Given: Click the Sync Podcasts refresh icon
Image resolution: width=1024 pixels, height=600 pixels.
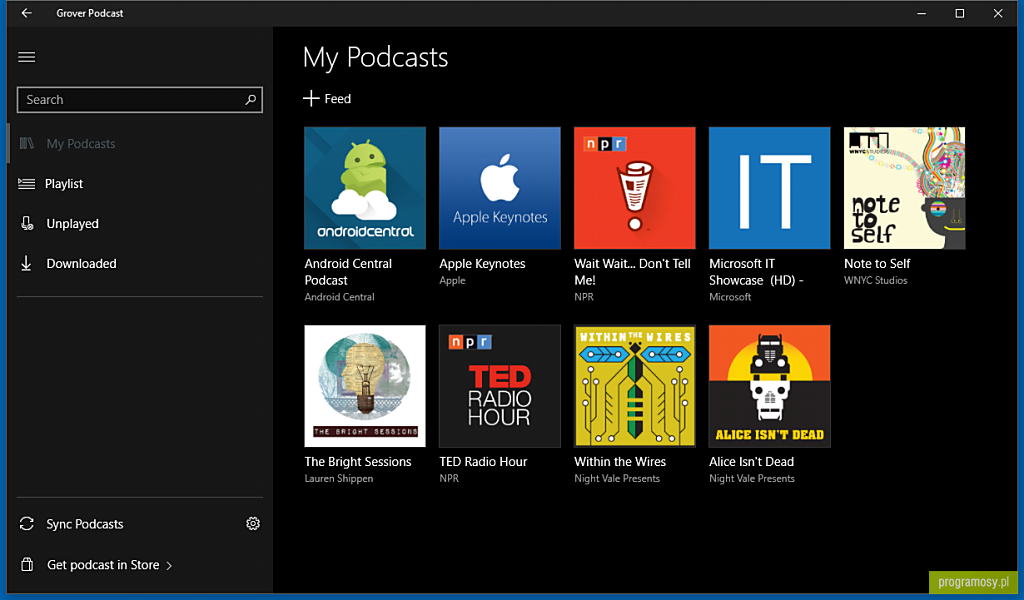Looking at the screenshot, I should pos(26,524).
